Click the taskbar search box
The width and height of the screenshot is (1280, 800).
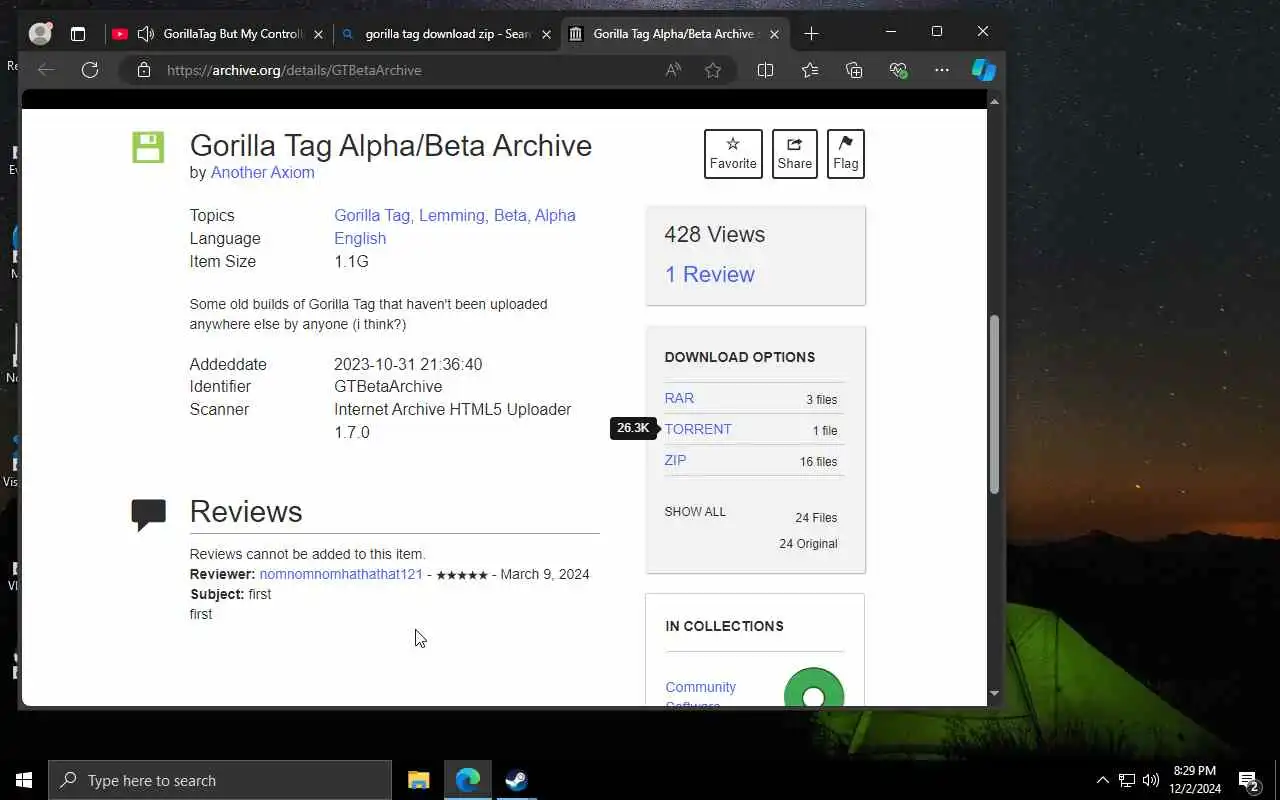pos(220,780)
